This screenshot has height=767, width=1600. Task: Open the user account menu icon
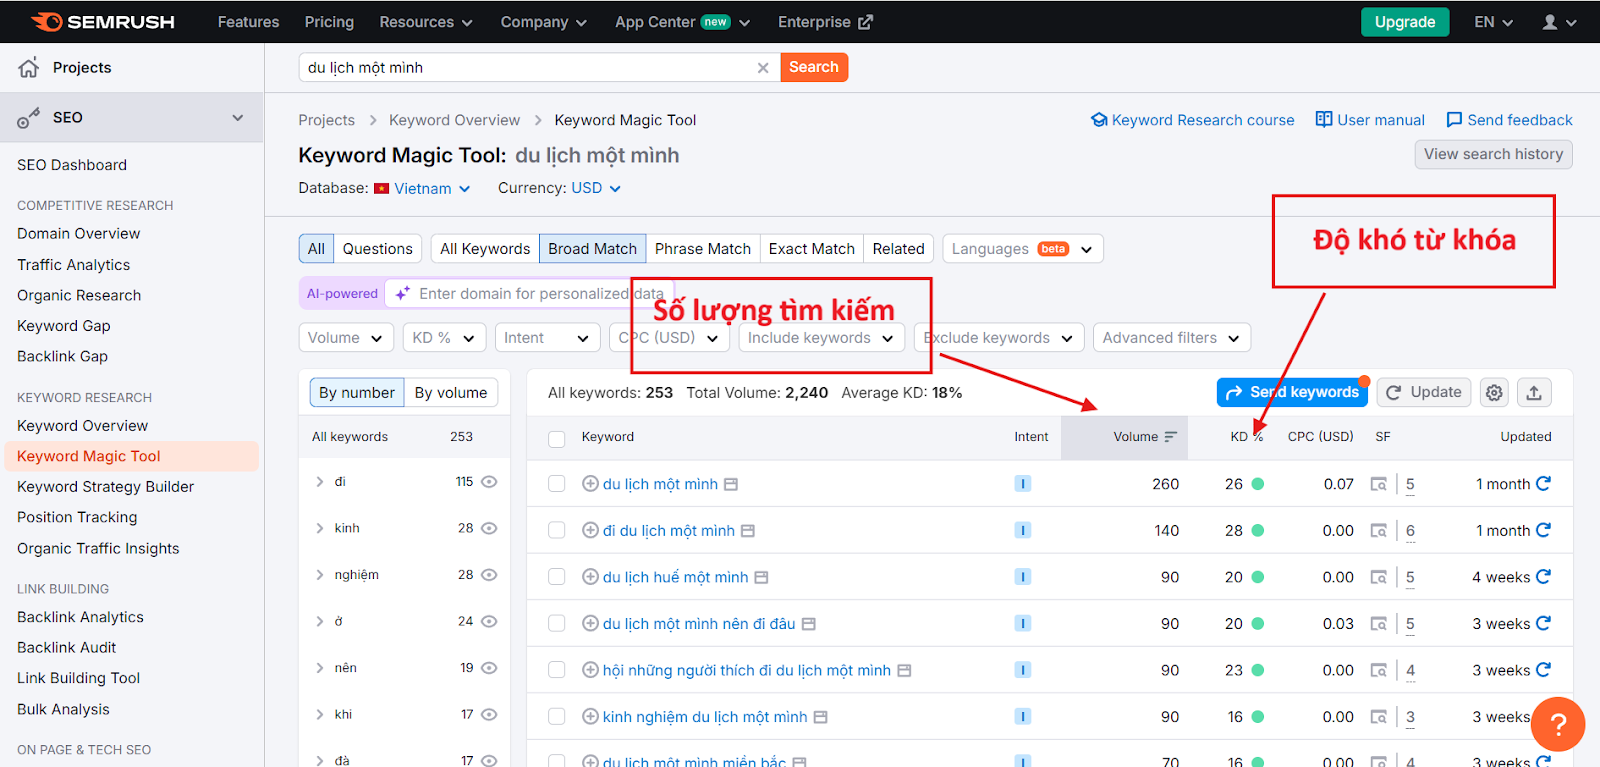(1559, 22)
